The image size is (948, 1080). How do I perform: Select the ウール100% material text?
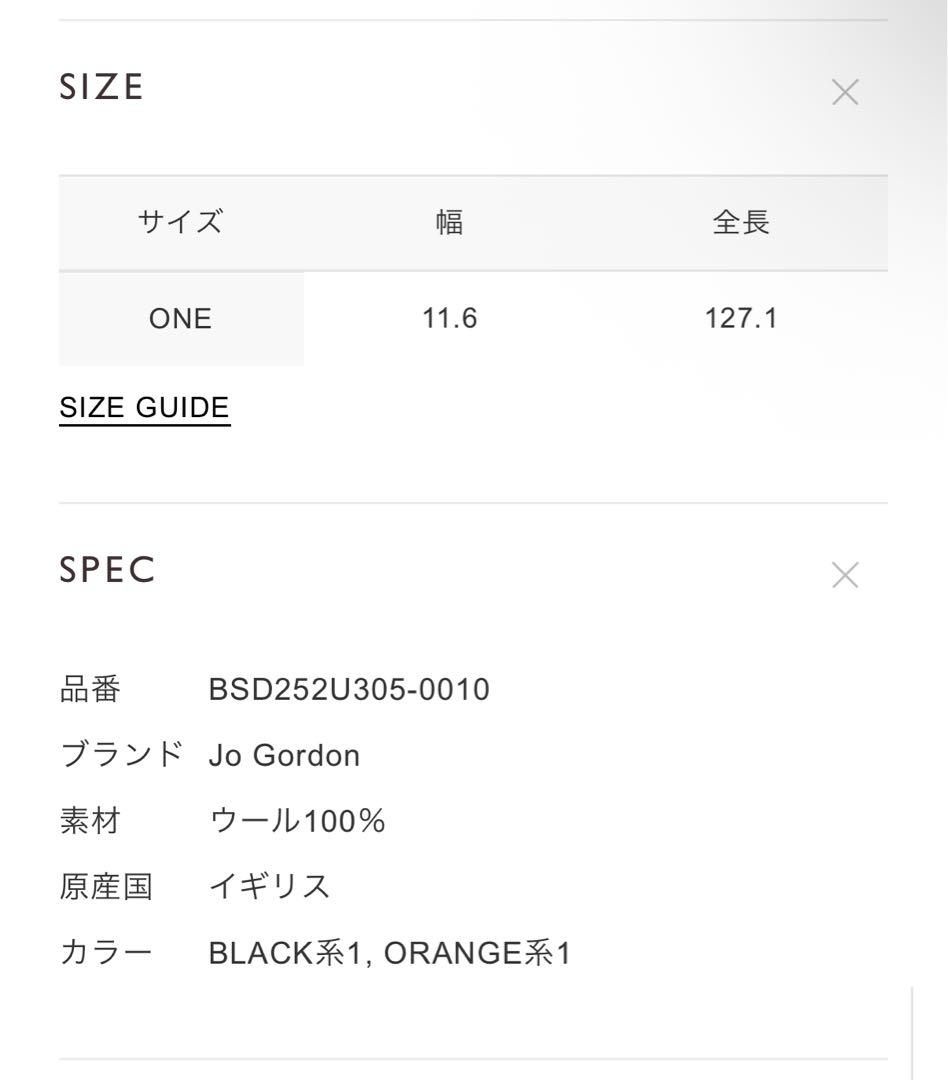point(300,820)
